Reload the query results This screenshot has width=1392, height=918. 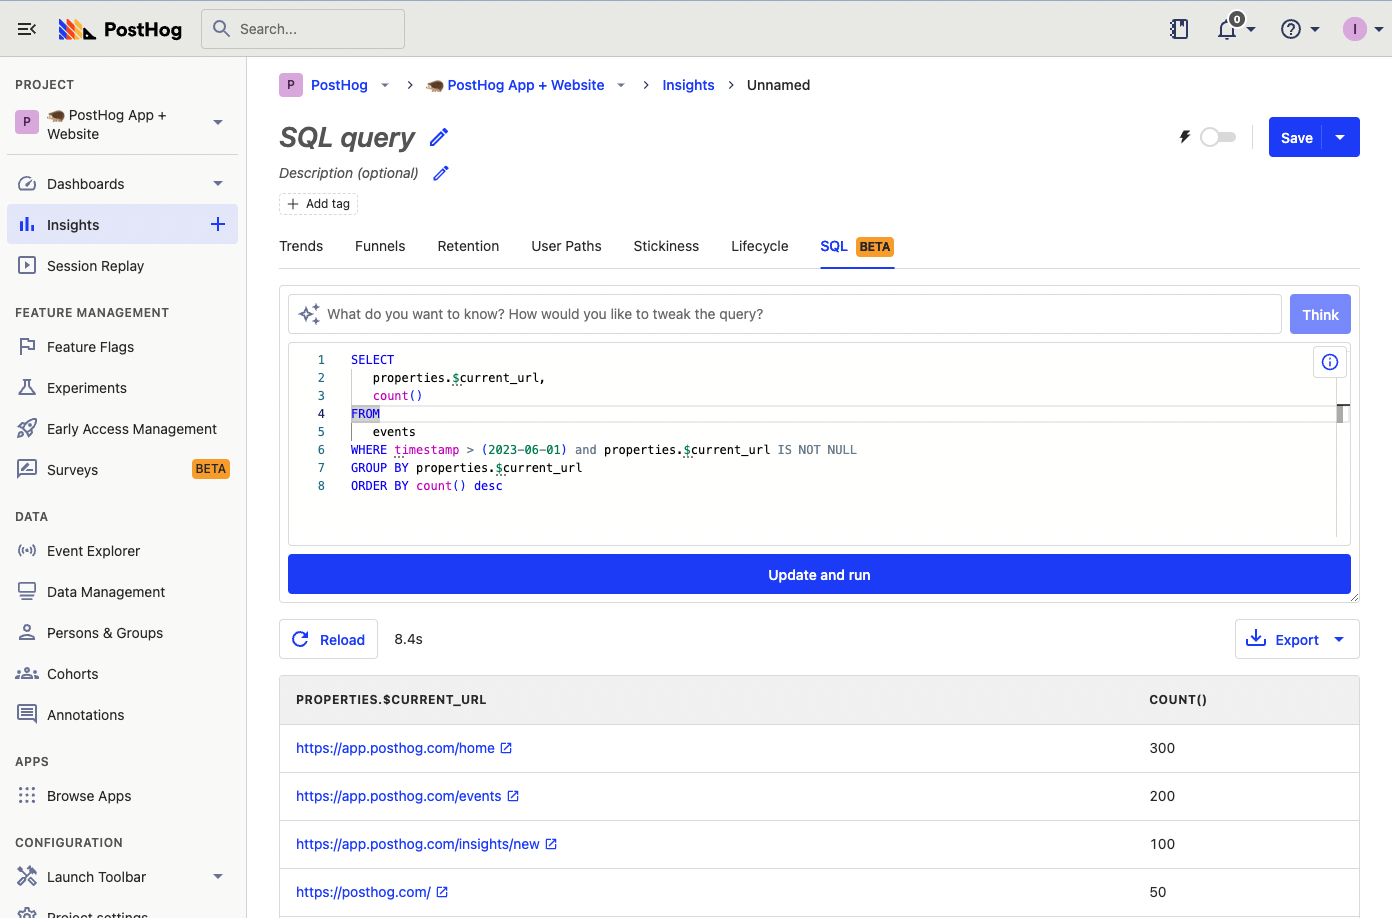[328, 639]
